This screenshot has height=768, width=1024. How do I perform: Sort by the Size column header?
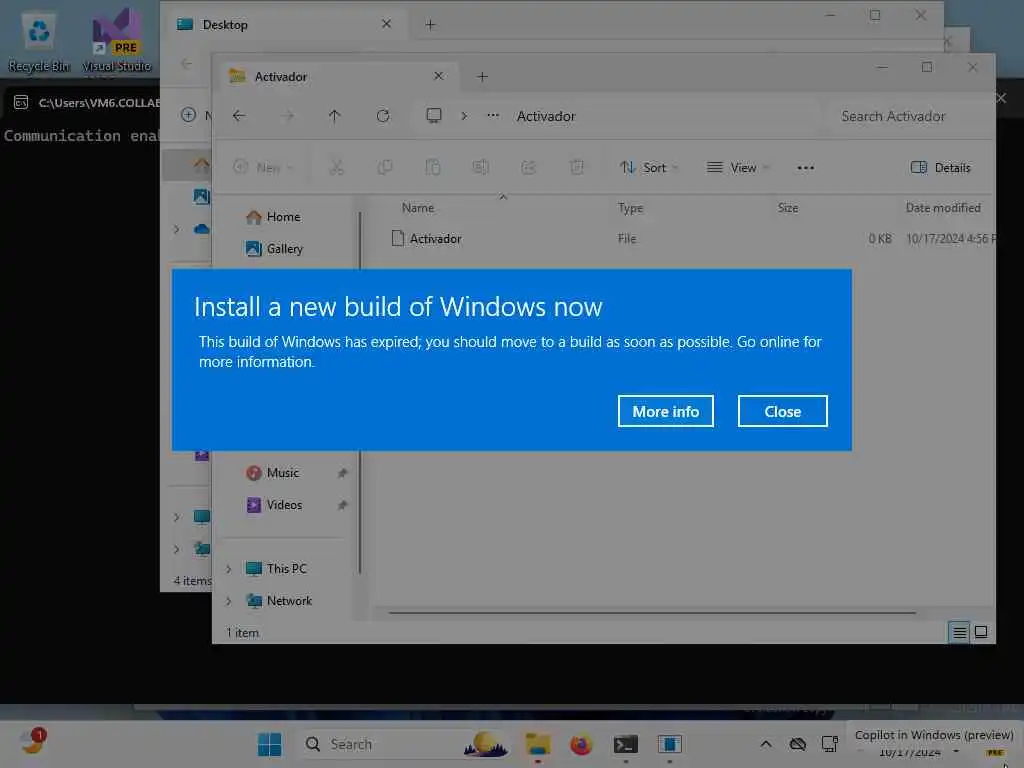788,208
